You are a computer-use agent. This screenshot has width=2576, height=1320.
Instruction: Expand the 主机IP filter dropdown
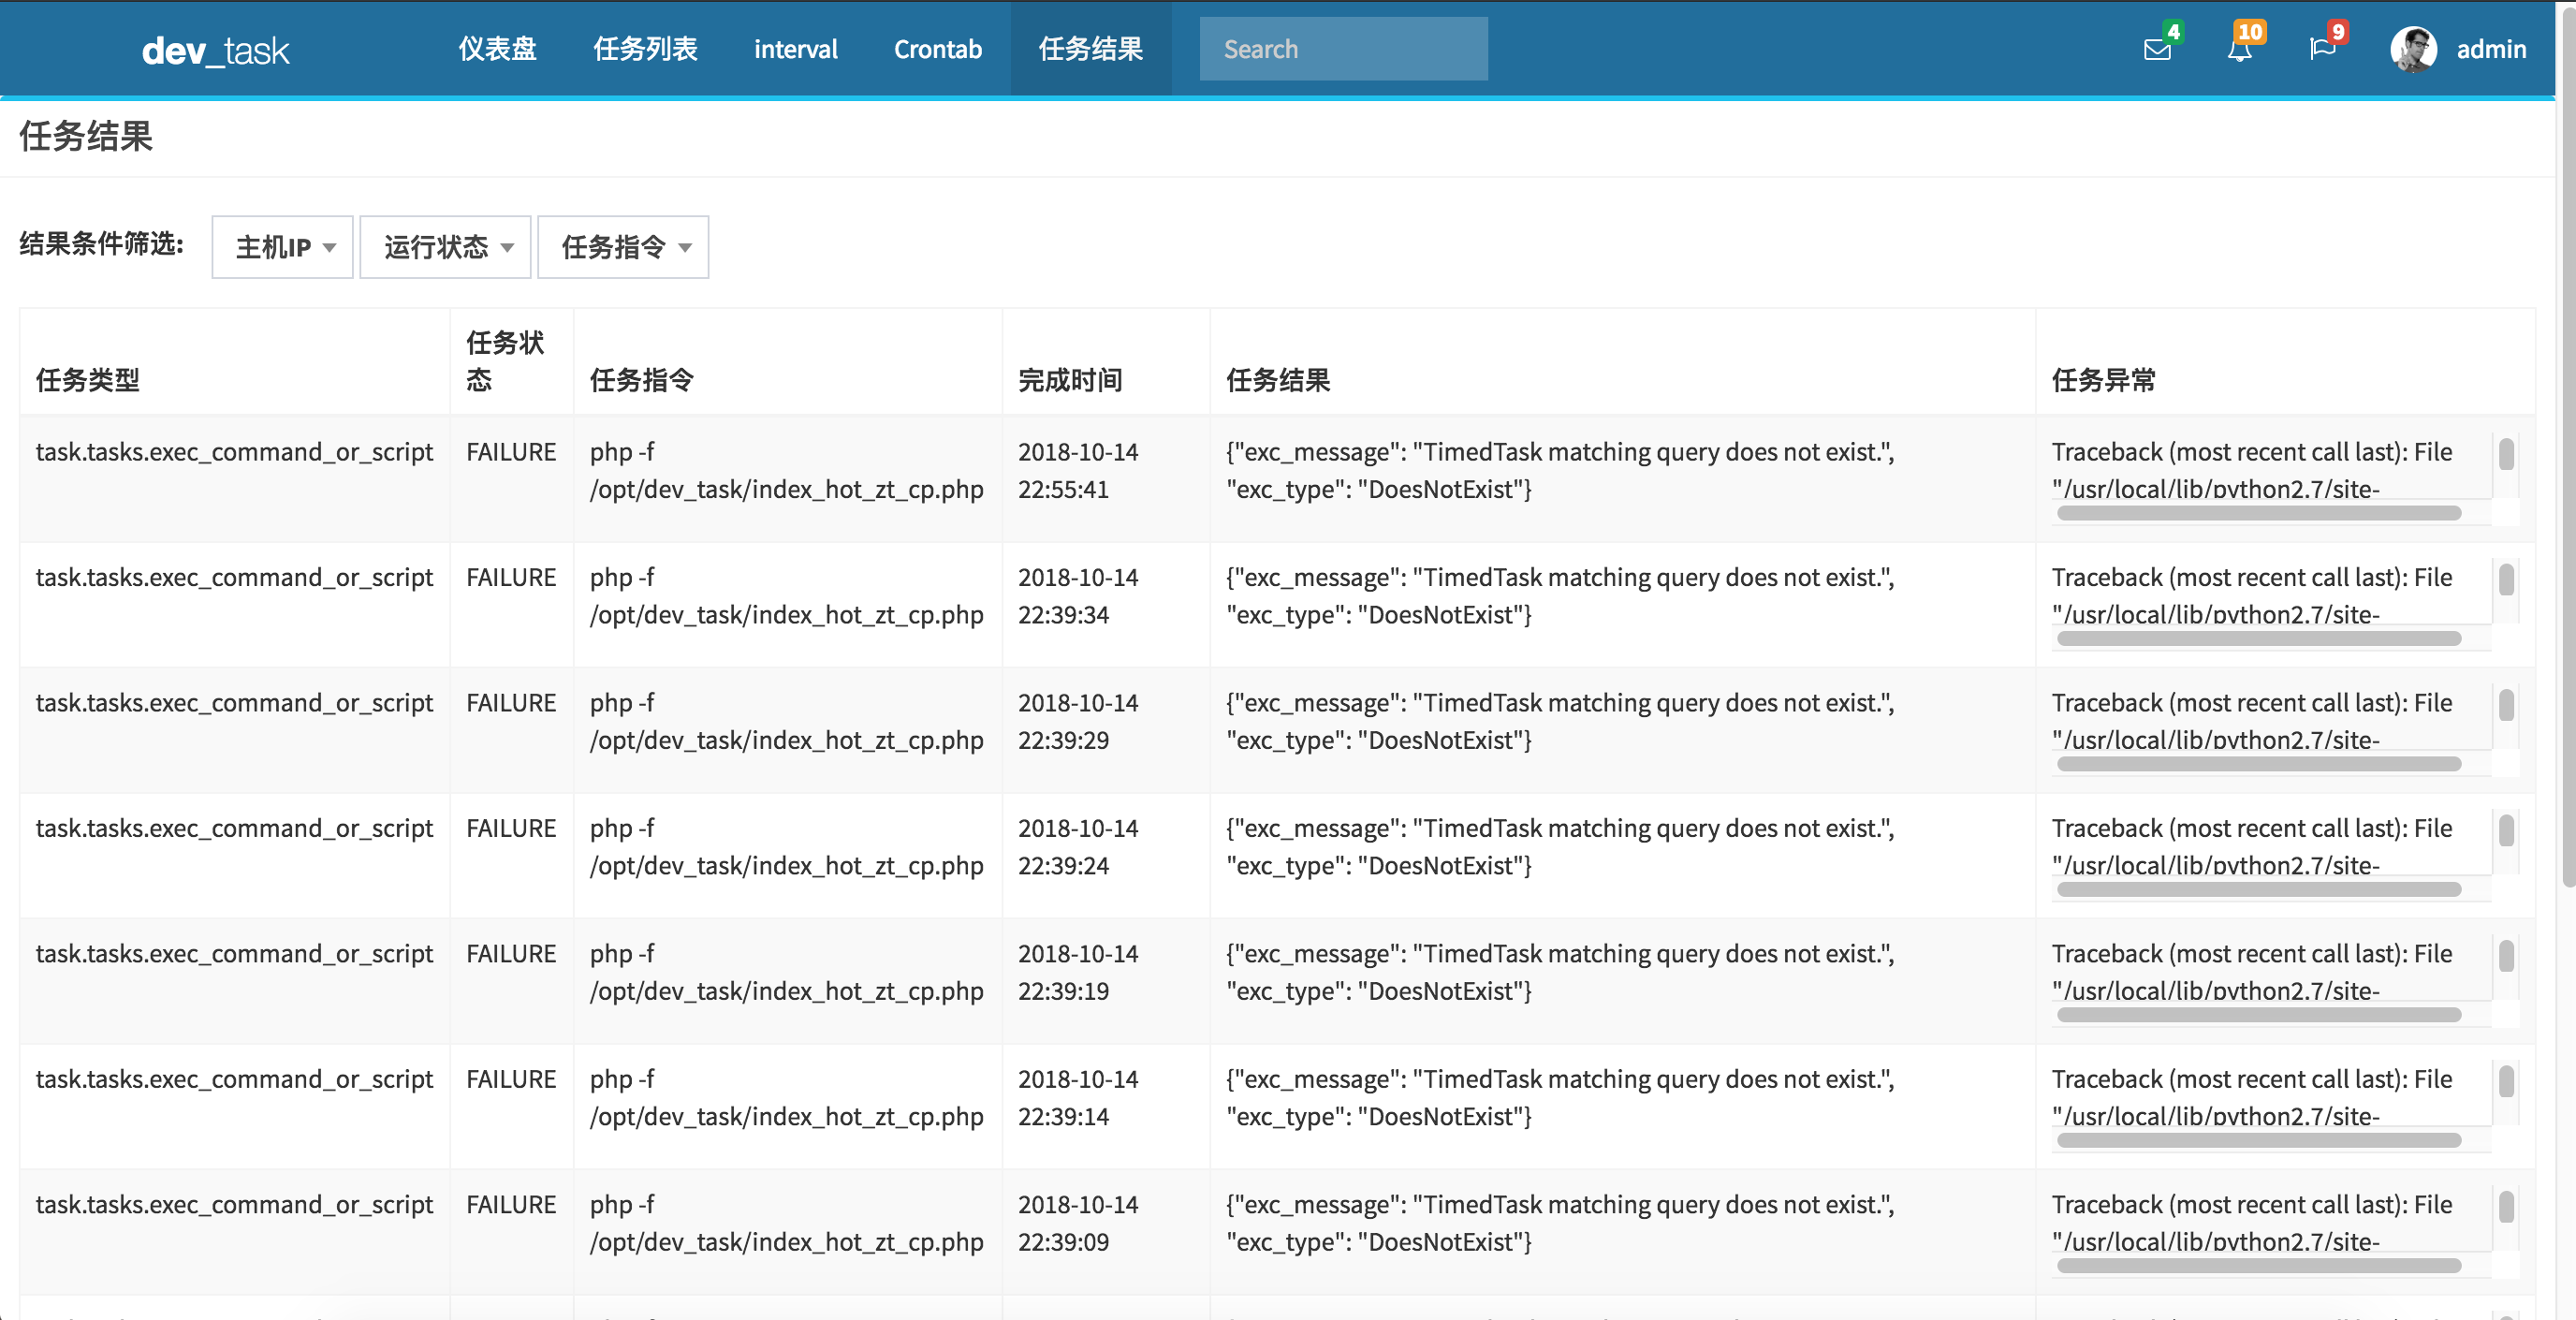coord(283,247)
